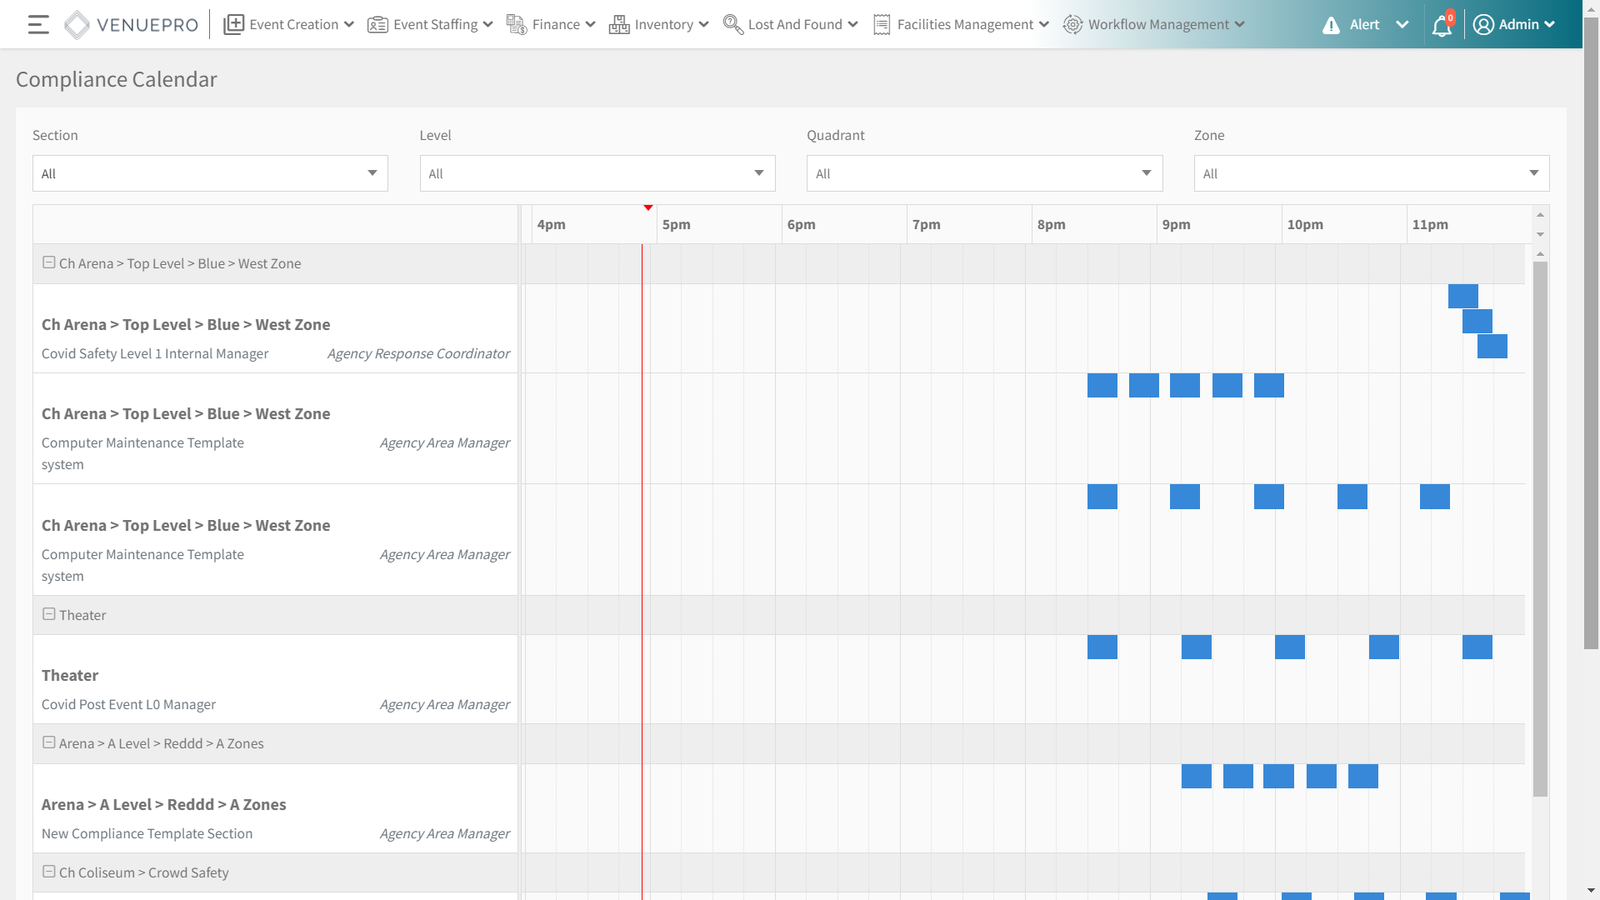Open the Alert dropdown button
This screenshot has height=900, width=1600.
pos(1402,25)
